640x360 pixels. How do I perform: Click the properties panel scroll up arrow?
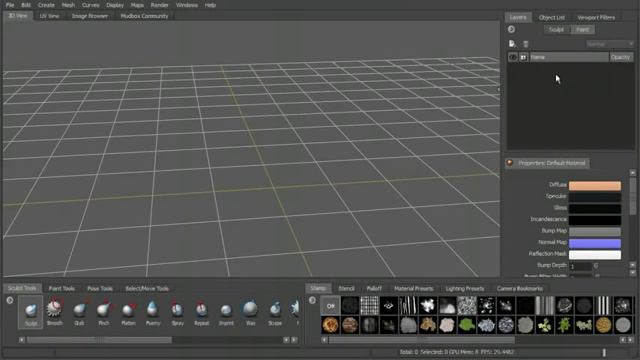(x=633, y=173)
